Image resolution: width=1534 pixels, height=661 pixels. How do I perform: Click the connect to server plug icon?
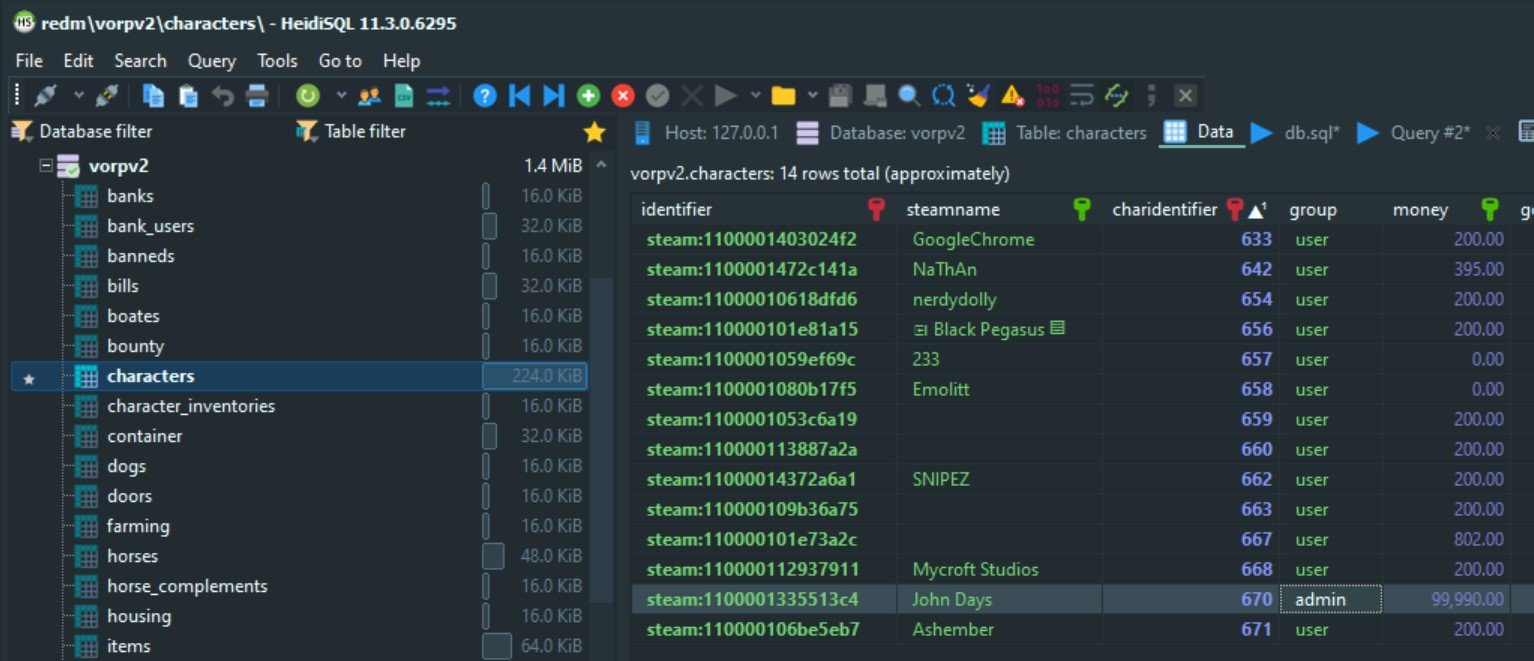click(x=45, y=96)
